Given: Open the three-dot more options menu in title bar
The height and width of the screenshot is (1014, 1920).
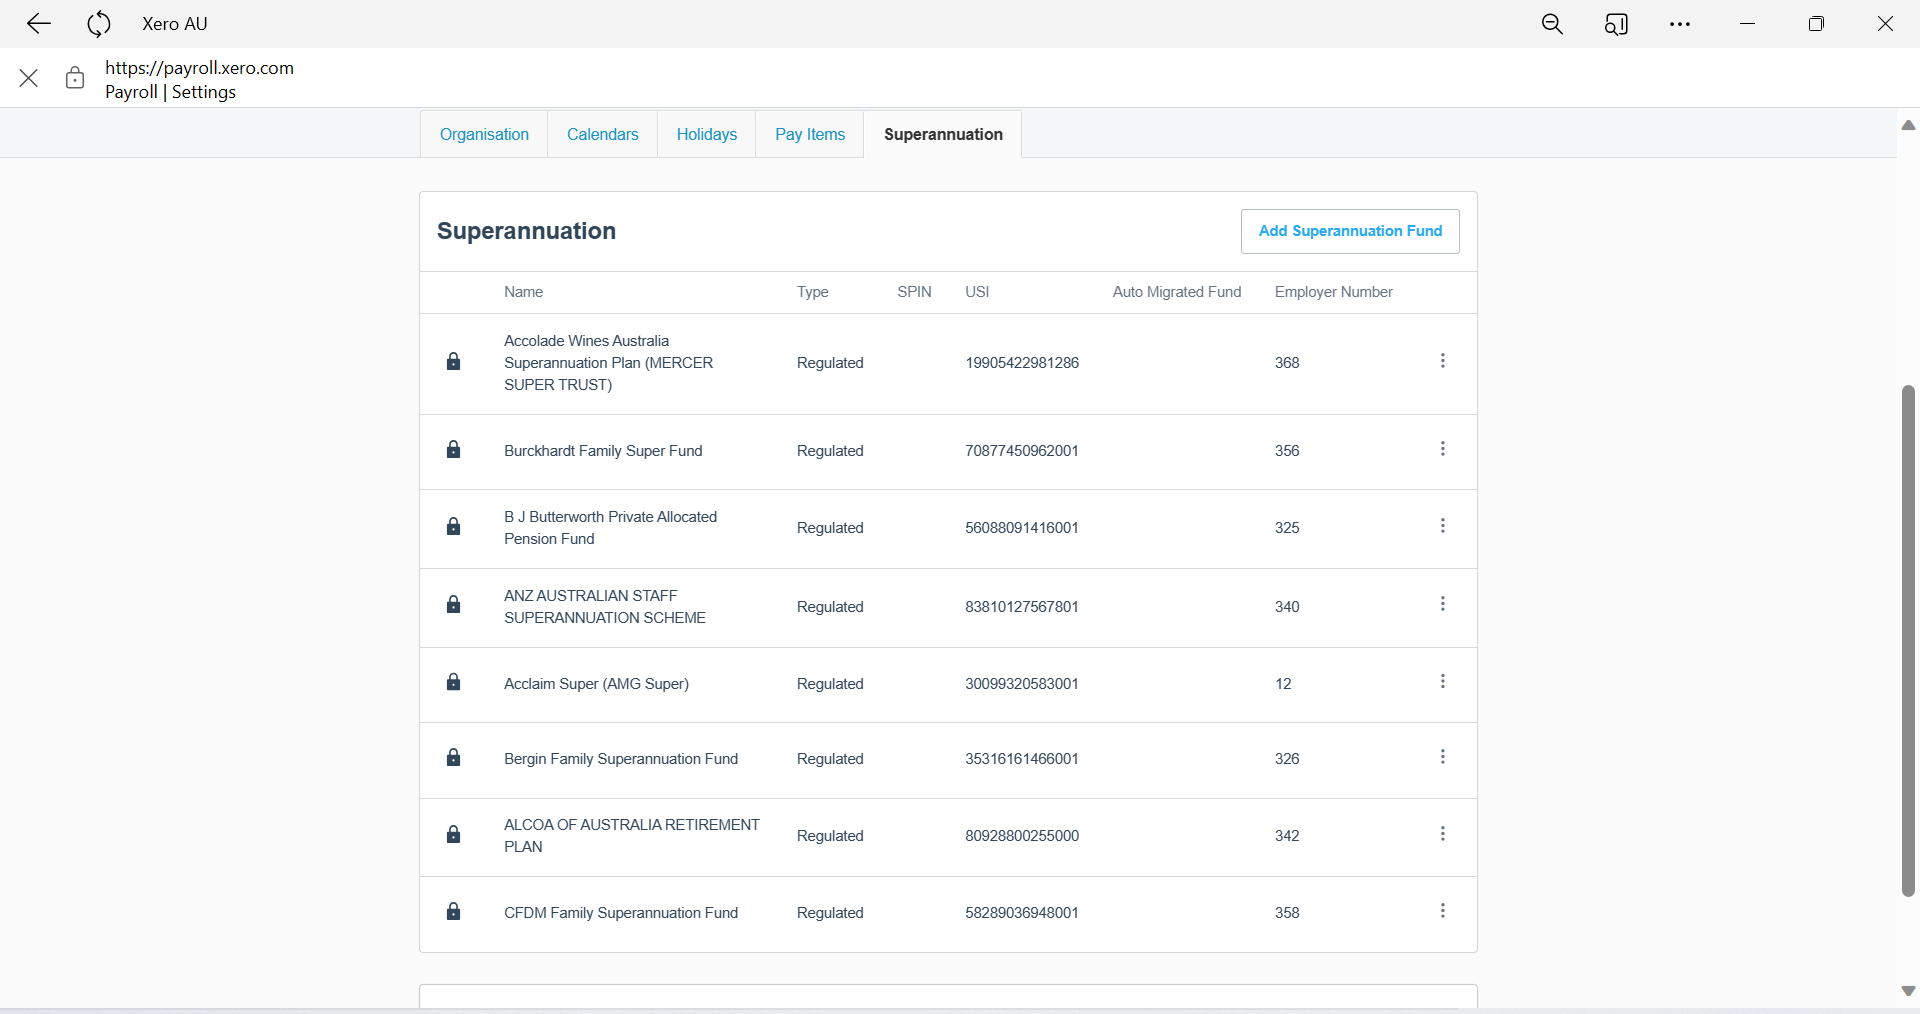Looking at the screenshot, I should click(x=1680, y=24).
